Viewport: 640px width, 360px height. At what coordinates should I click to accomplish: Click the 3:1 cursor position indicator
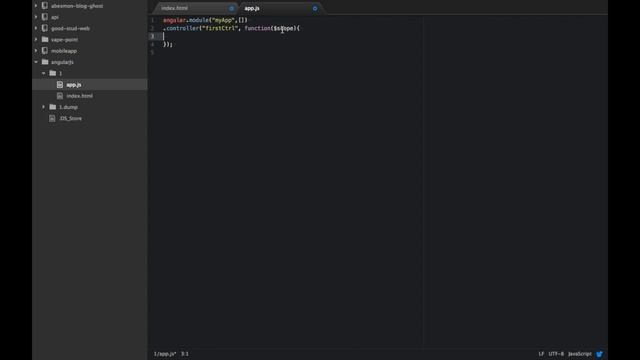(x=185, y=354)
